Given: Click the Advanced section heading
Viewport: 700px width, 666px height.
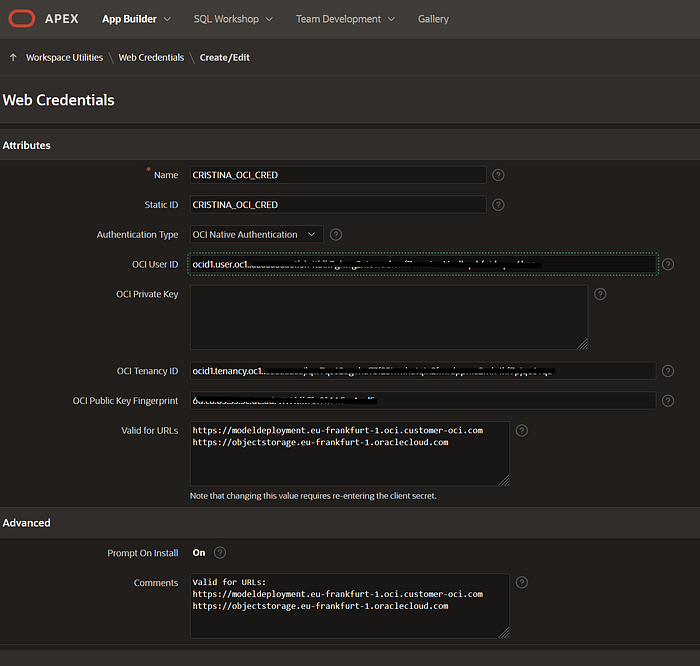Looking at the screenshot, I should [26, 523].
